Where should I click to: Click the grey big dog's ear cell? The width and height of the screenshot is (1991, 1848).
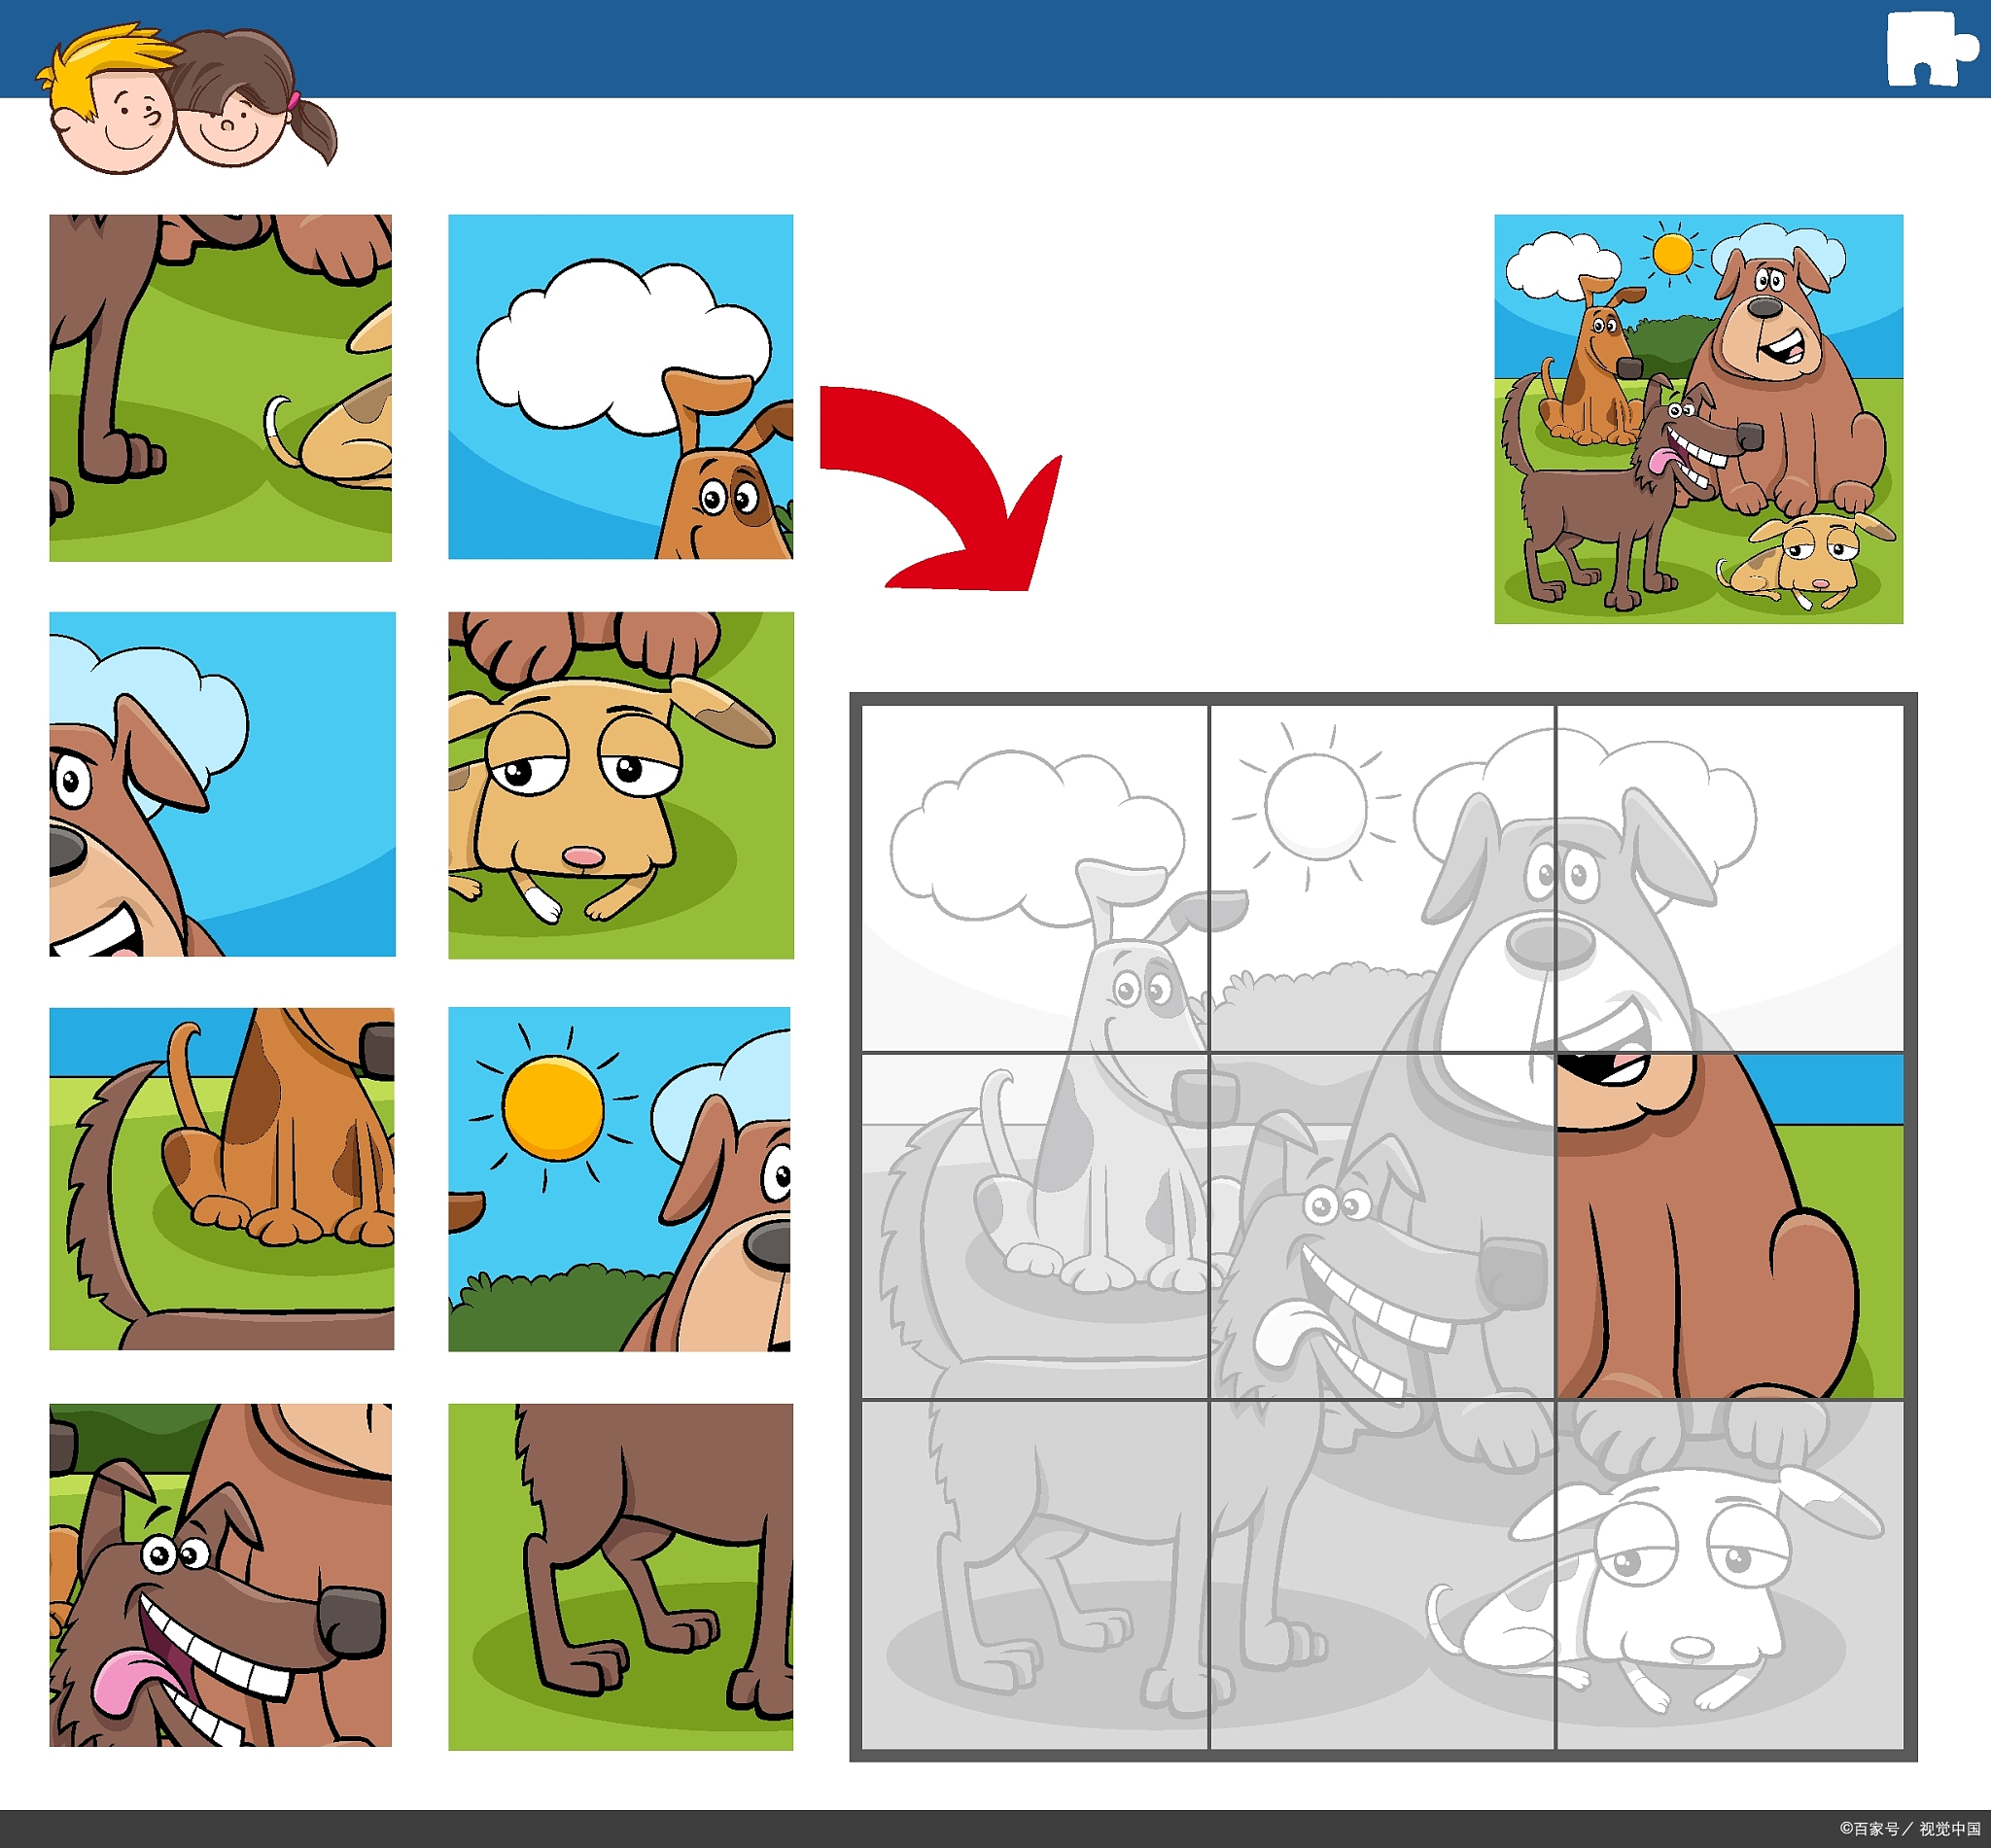pos(1730,878)
